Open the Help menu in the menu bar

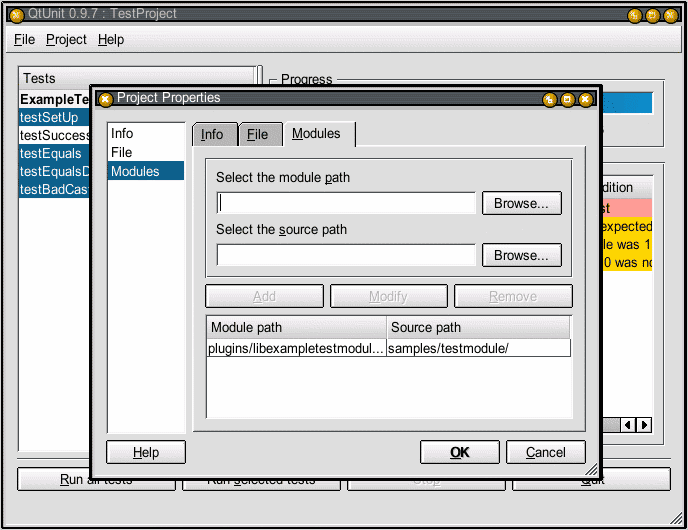pos(111,39)
